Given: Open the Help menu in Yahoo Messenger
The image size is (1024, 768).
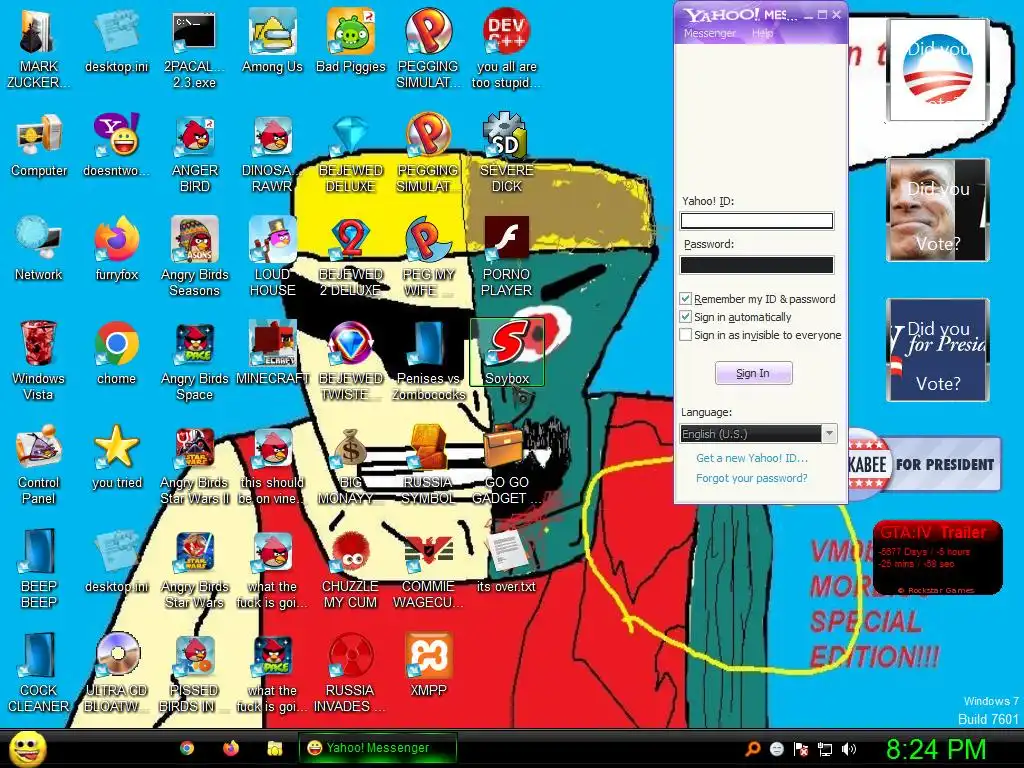Looking at the screenshot, I should (x=762, y=33).
